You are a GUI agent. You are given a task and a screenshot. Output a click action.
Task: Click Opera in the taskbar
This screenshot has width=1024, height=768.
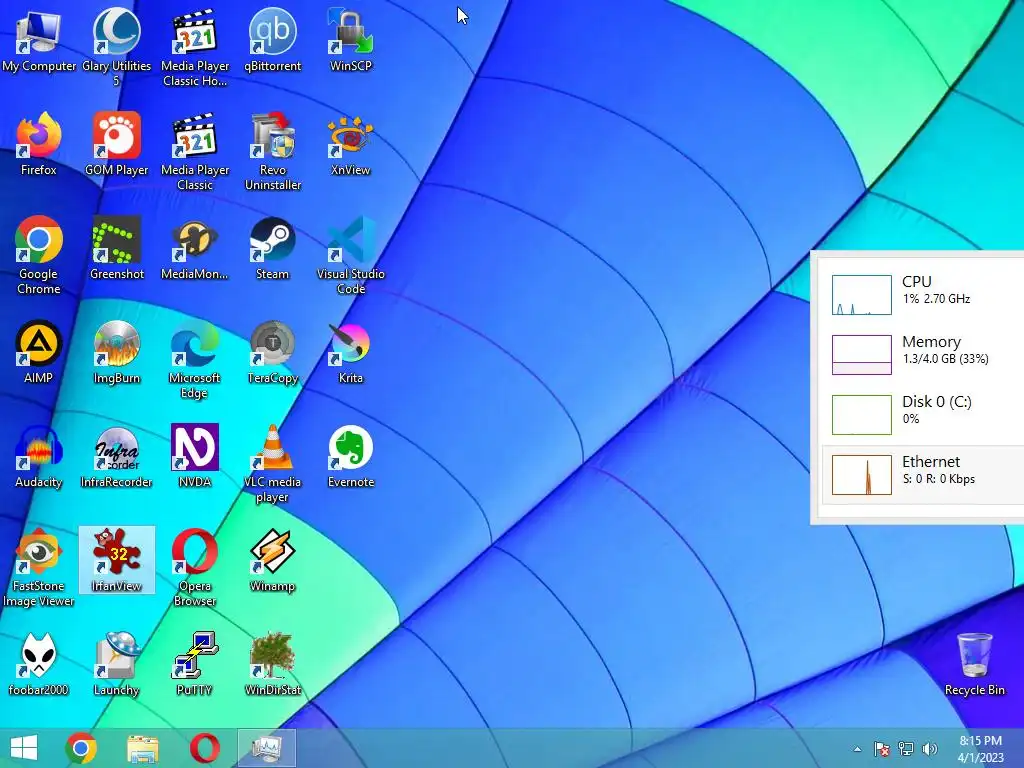click(204, 748)
